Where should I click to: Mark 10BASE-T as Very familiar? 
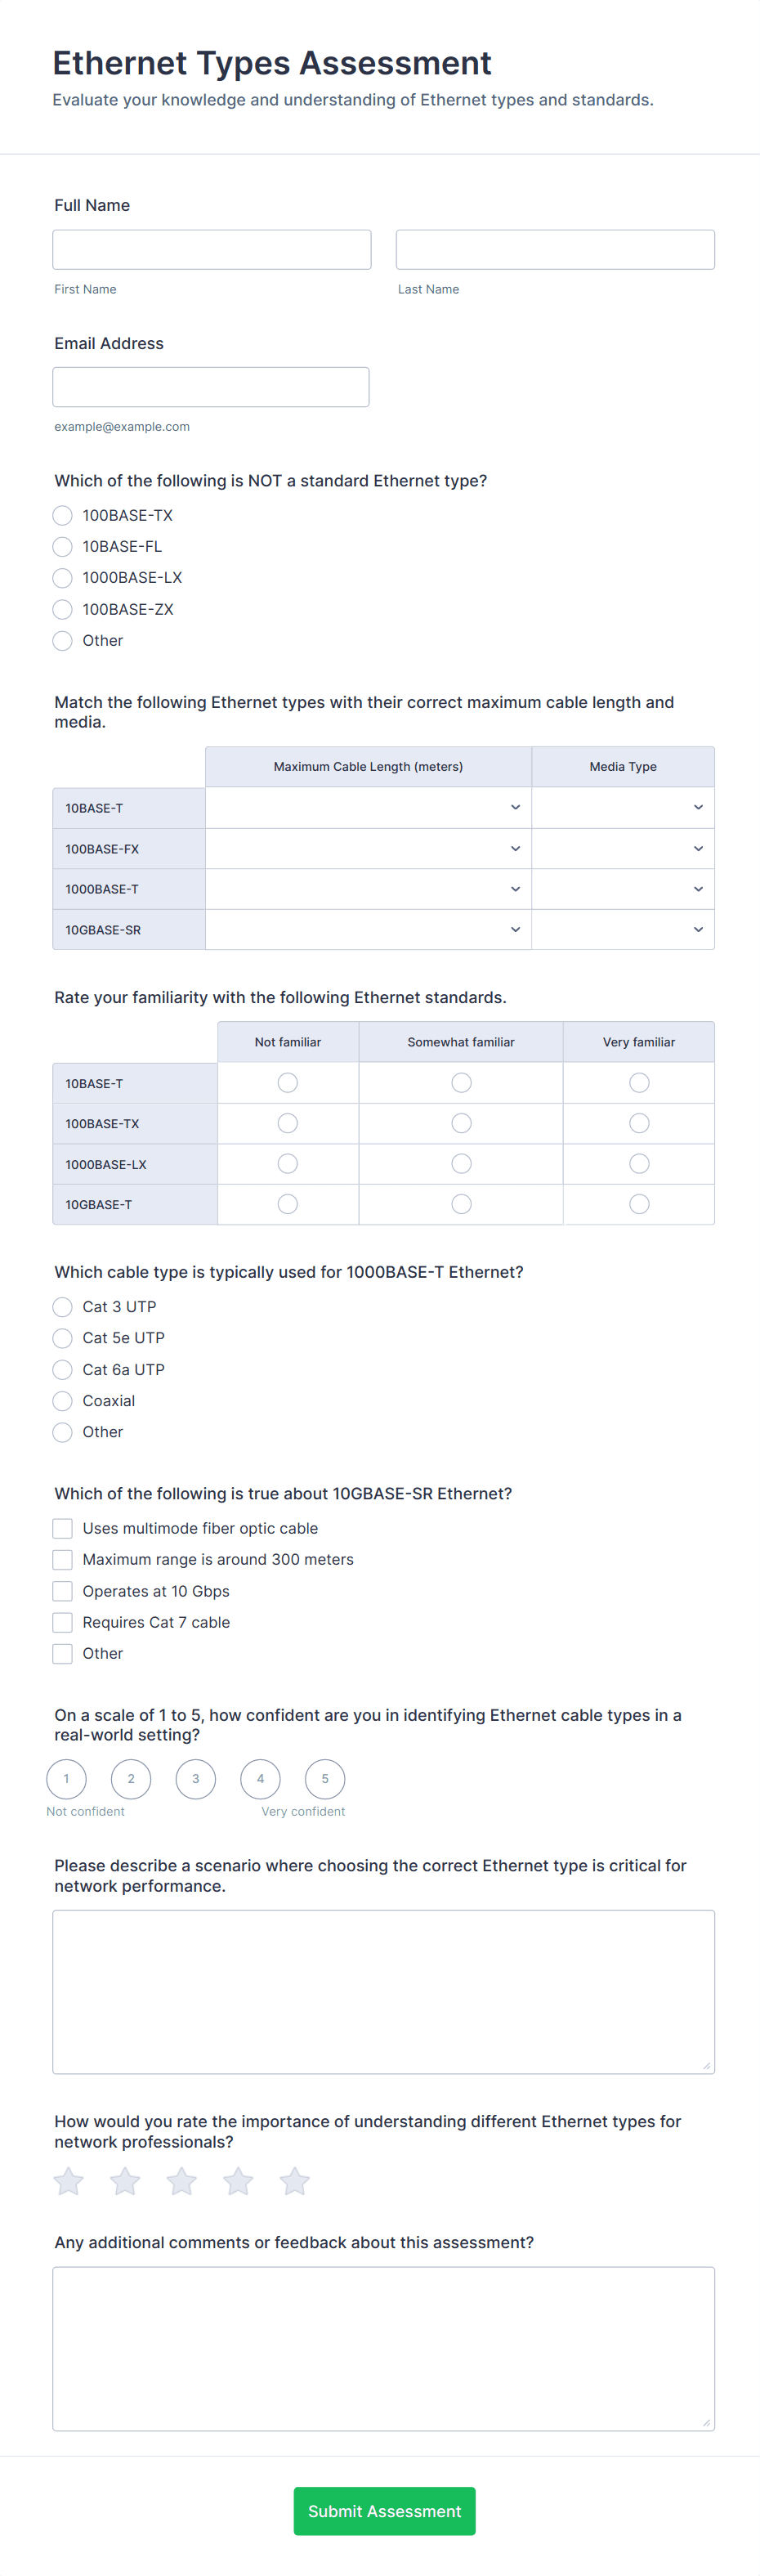pyautogui.click(x=639, y=1083)
